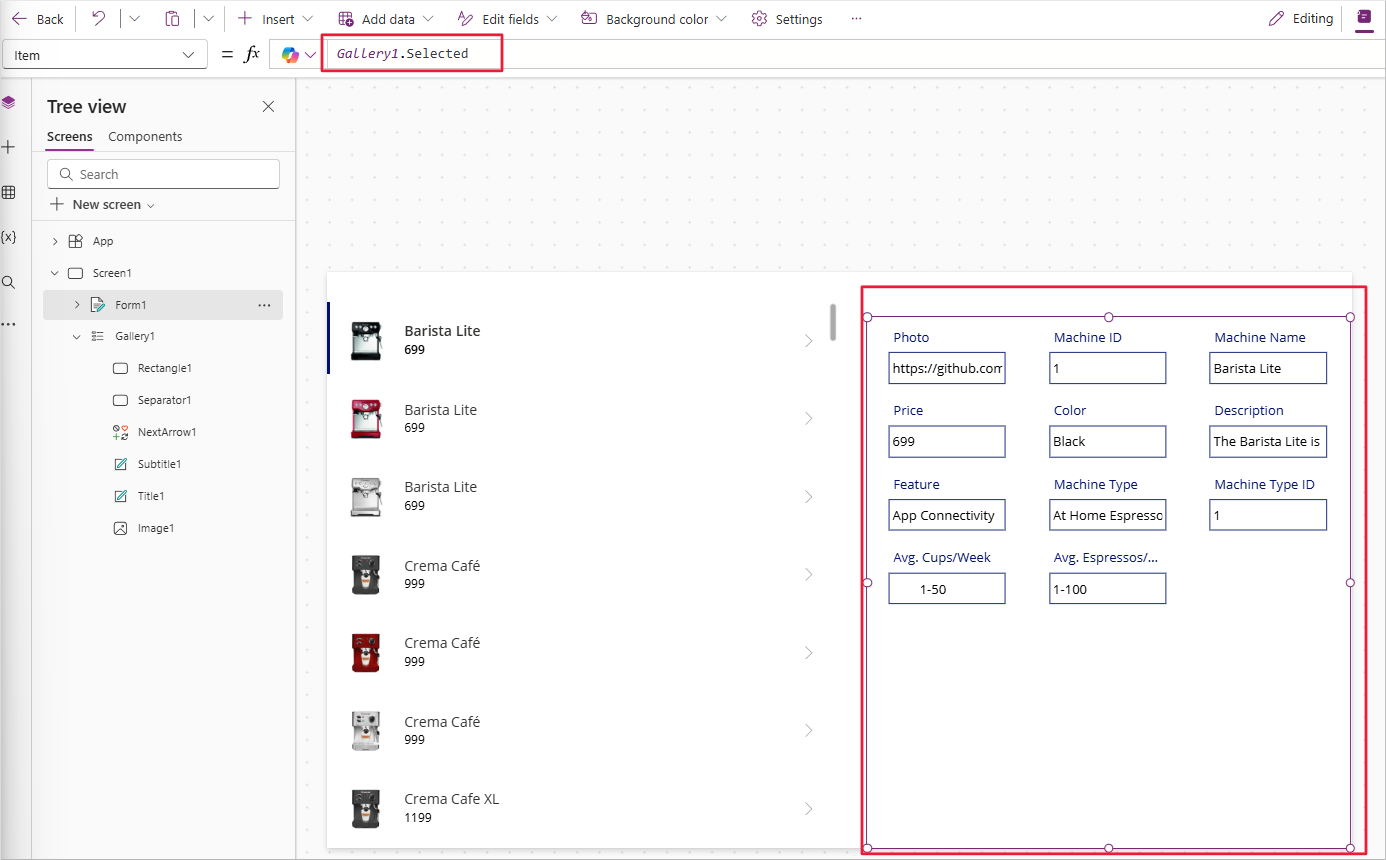Open Settings from the toolbar
This screenshot has height=860, width=1386.
(787, 19)
